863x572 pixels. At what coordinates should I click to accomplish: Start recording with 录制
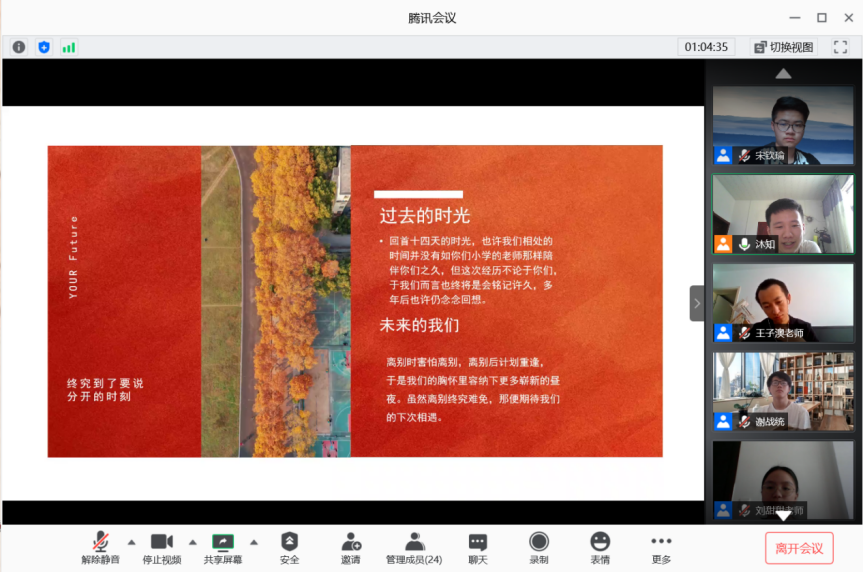pos(539,547)
